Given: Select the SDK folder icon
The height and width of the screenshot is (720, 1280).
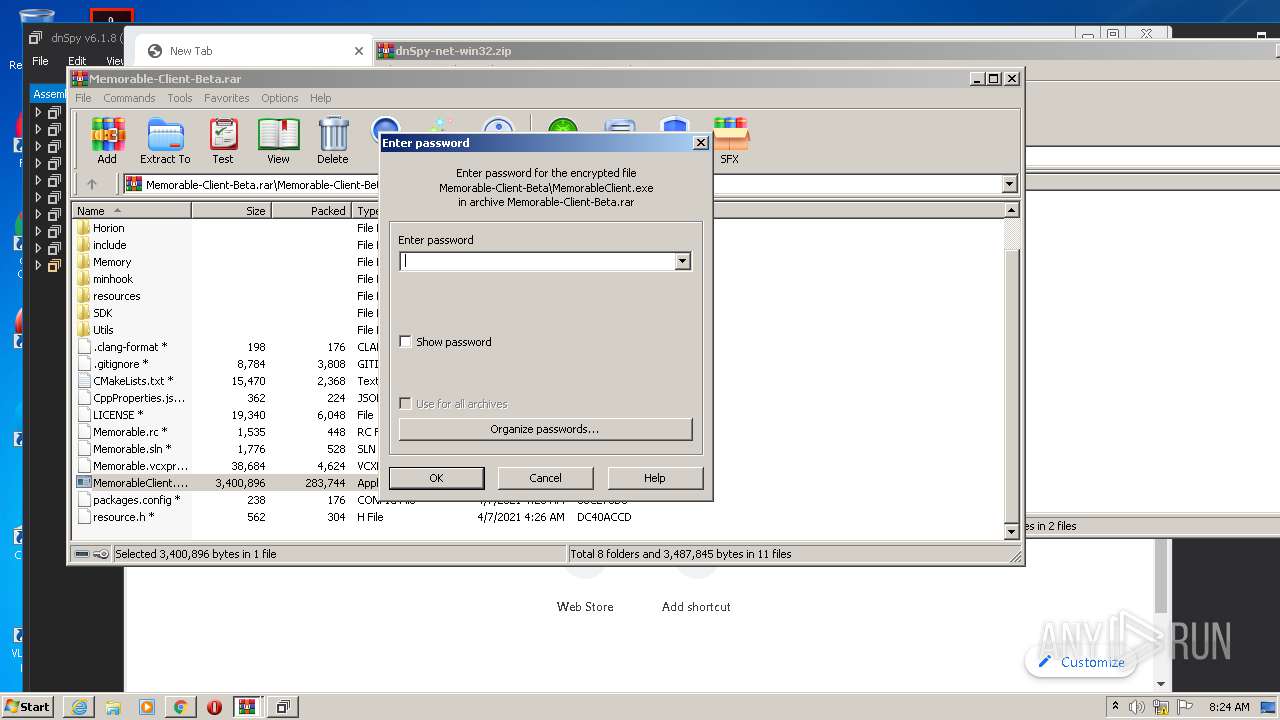Looking at the screenshot, I should (x=84, y=313).
